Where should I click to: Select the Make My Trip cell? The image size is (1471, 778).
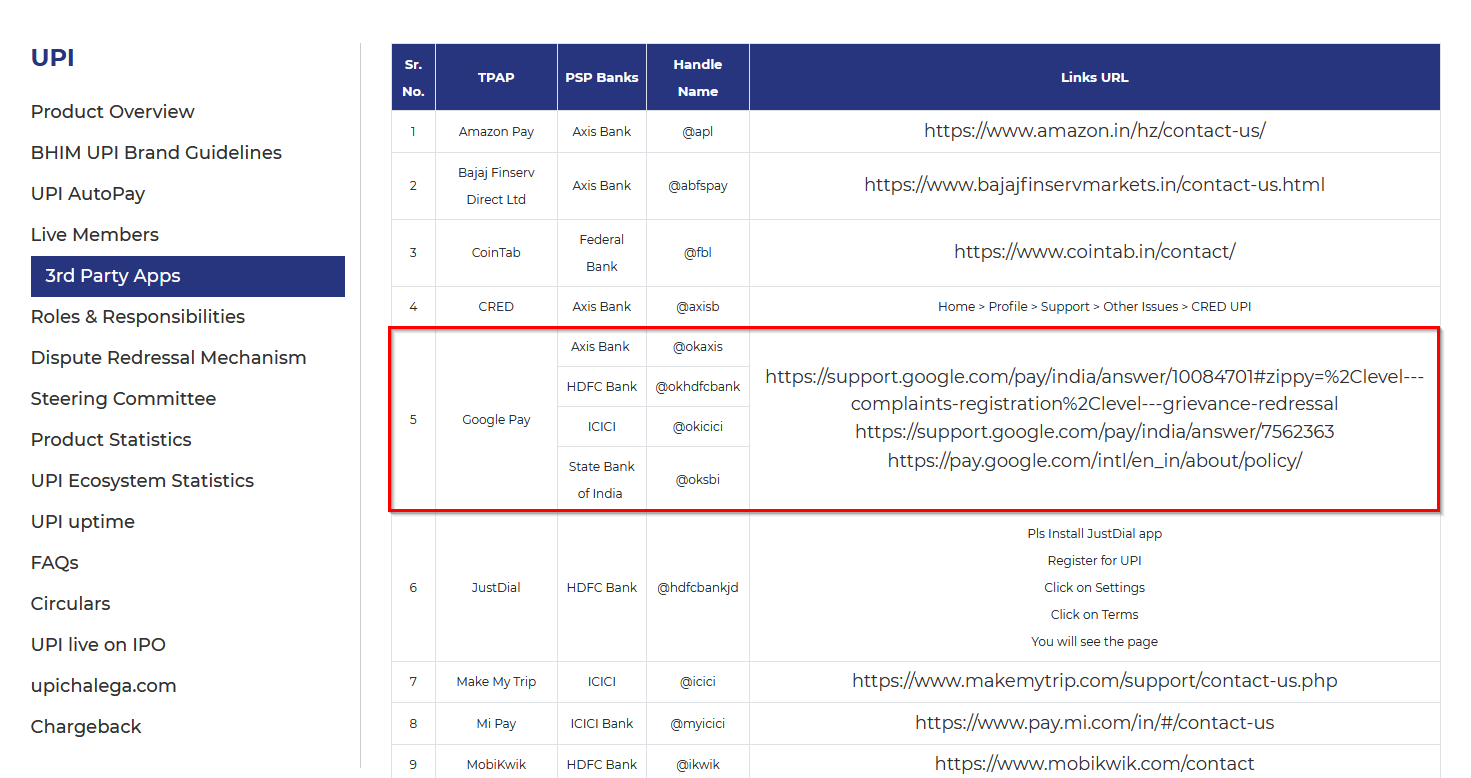496,682
